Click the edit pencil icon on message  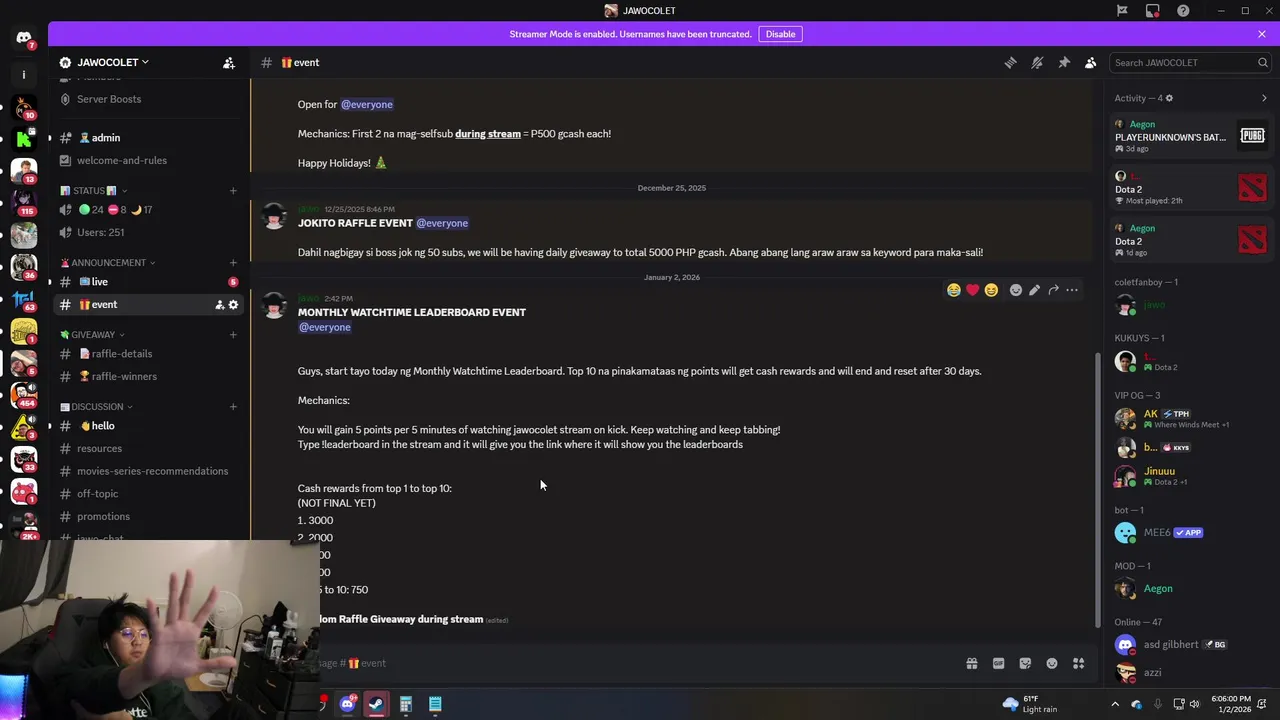1034,290
